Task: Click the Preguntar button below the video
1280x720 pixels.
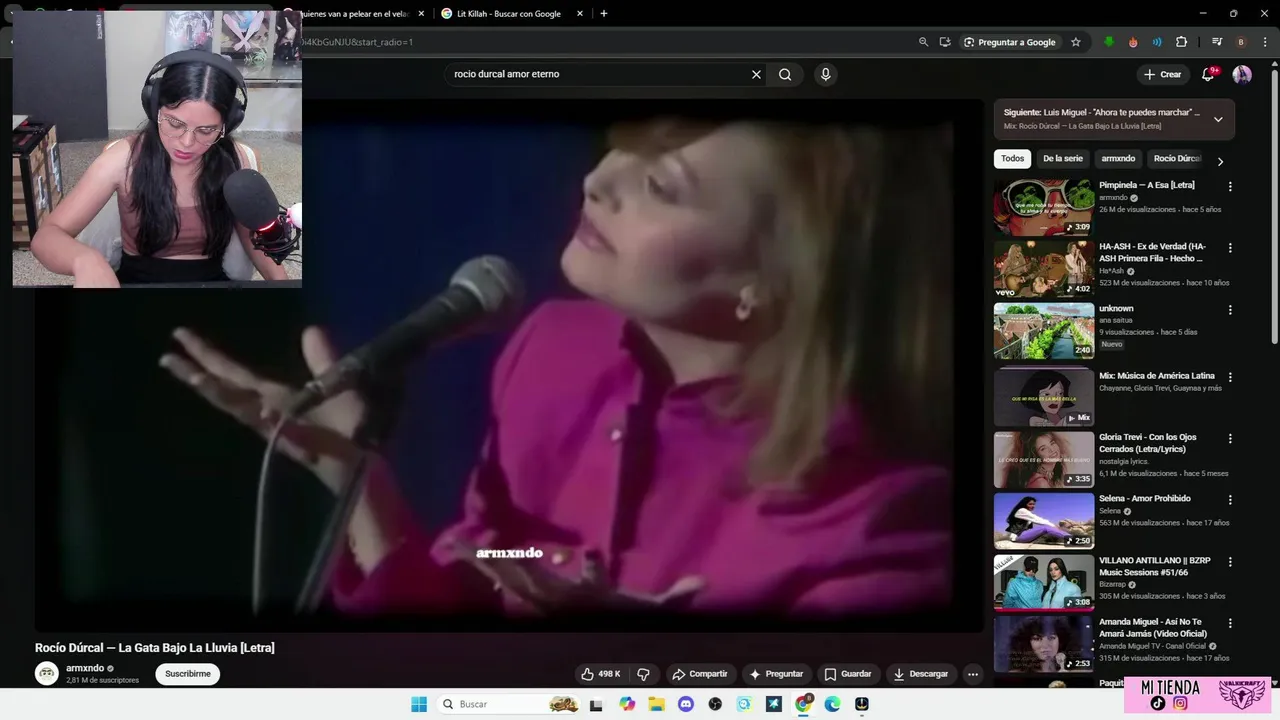Action: click(x=776, y=674)
